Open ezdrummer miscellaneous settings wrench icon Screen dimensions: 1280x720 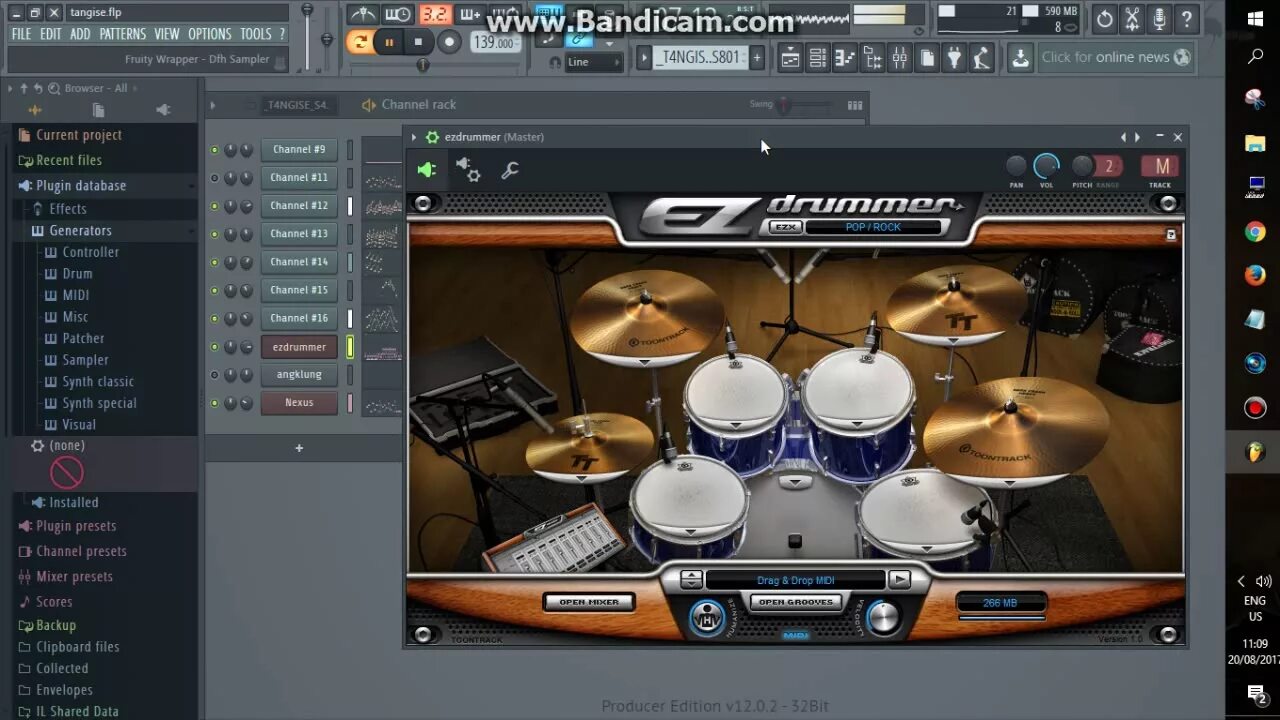[510, 171]
